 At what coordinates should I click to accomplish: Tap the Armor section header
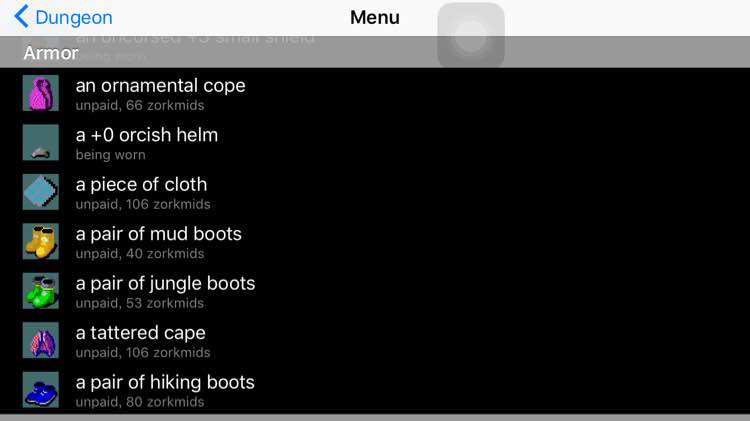[x=51, y=53]
